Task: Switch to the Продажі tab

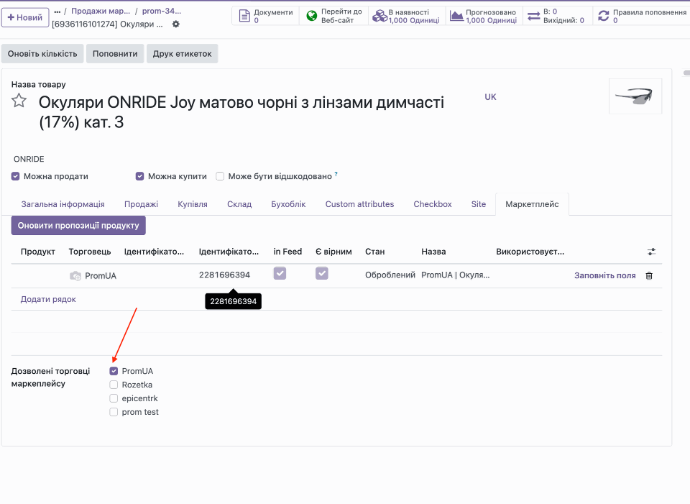Action: pos(141,204)
